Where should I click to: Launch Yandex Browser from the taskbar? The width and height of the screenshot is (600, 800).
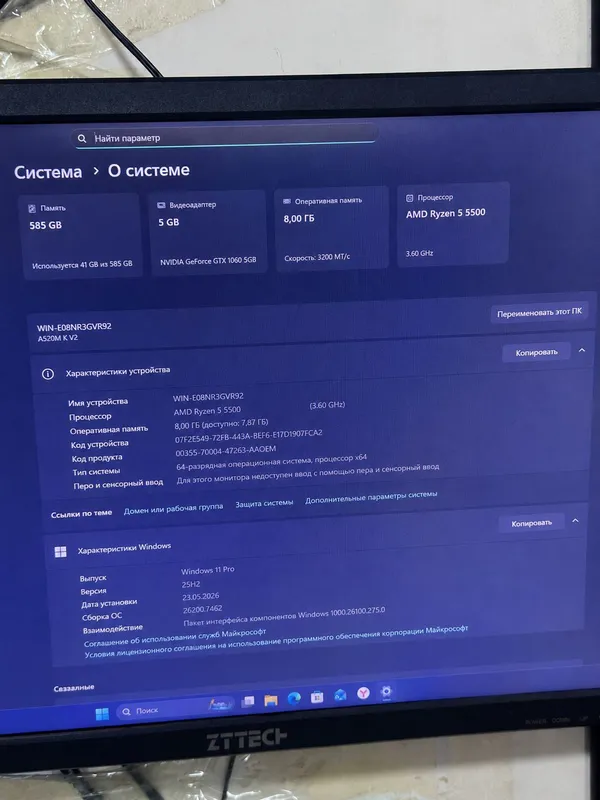click(363, 692)
